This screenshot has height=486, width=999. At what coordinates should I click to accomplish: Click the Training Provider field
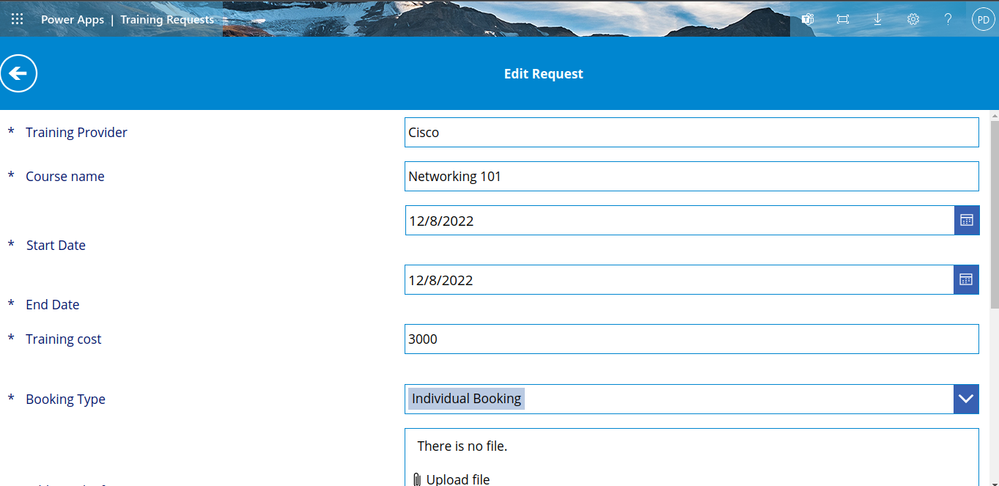click(x=691, y=132)
